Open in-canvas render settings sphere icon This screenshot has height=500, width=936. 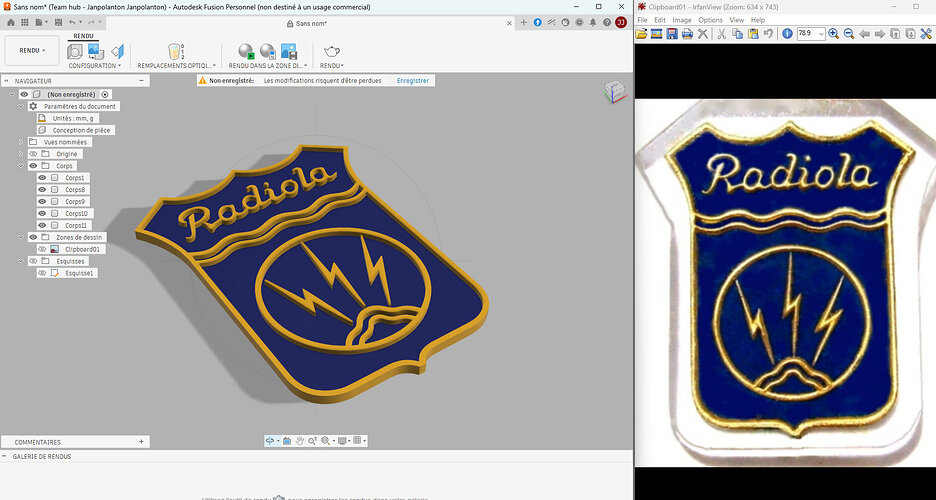[x=268, y=52]
